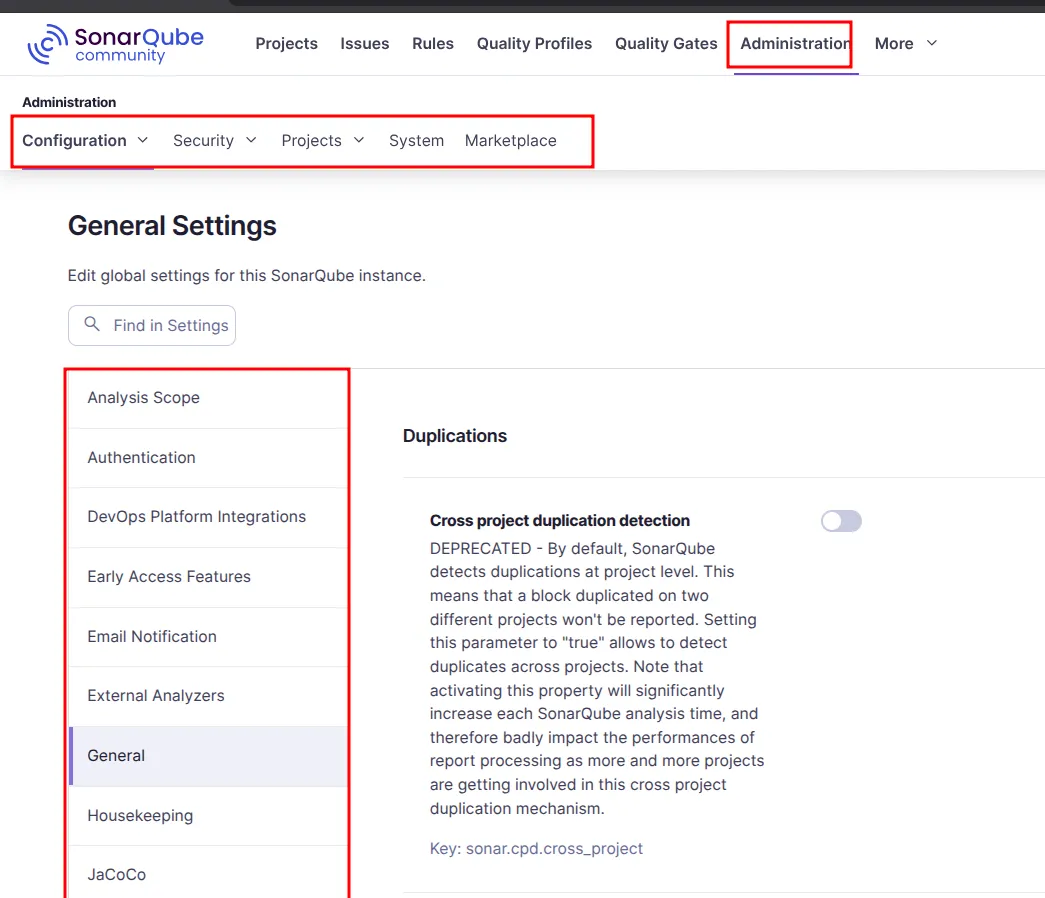The image size is (1045, 898).
Task: Click the 'Administration' breadcrumb heading
Action: pos(69,103)
